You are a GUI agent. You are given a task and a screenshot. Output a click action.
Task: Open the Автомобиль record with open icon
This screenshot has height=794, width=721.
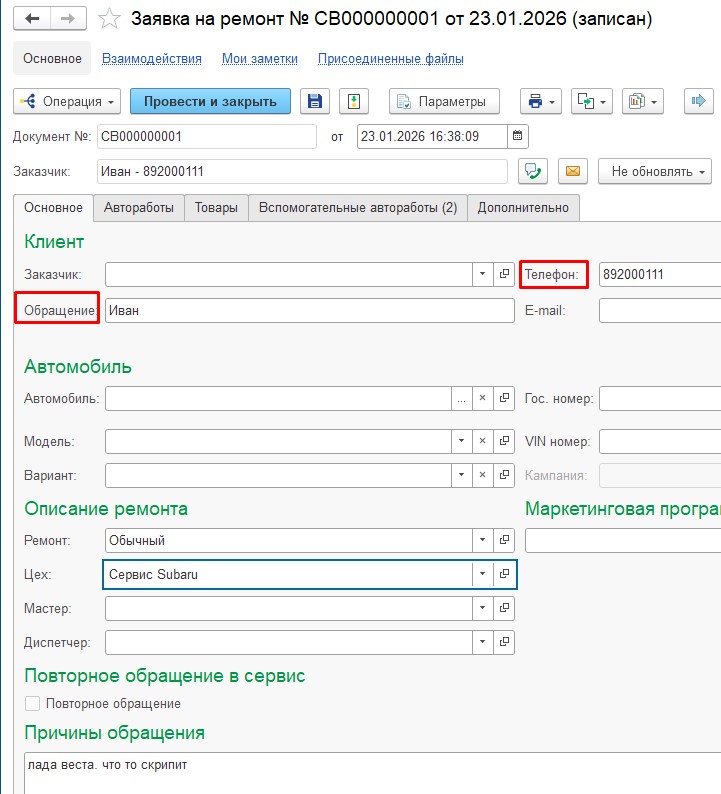point(504,399)
